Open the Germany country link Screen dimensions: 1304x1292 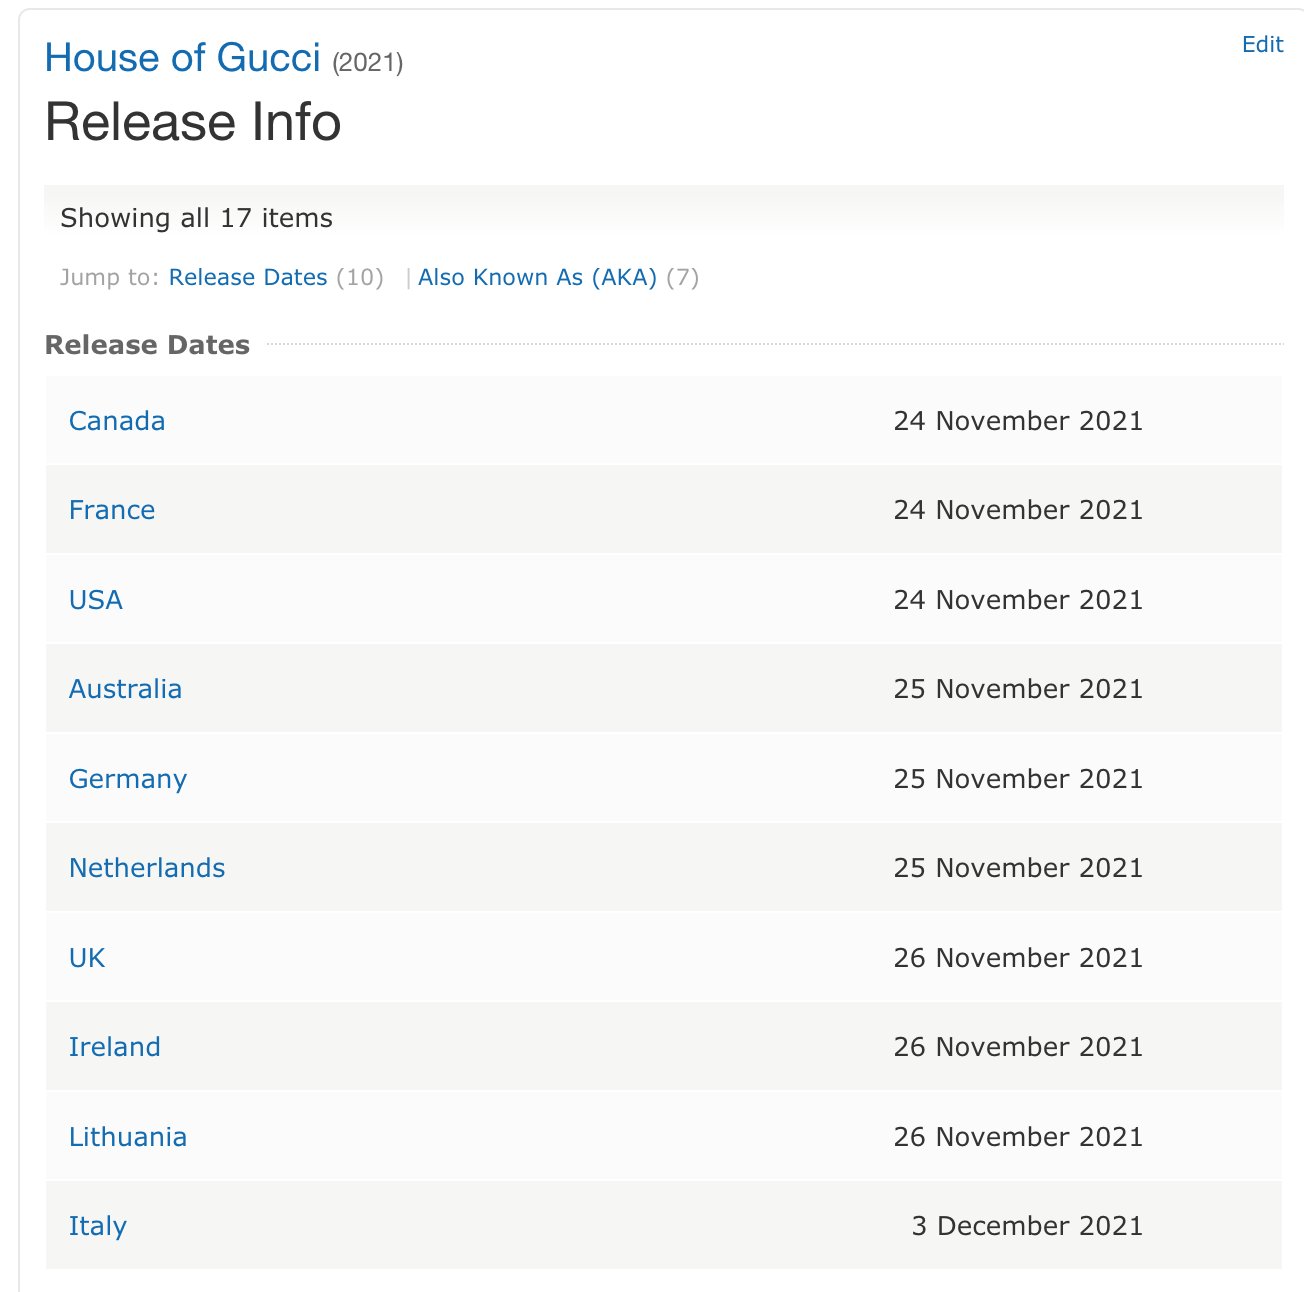click(x=128, y=779)
